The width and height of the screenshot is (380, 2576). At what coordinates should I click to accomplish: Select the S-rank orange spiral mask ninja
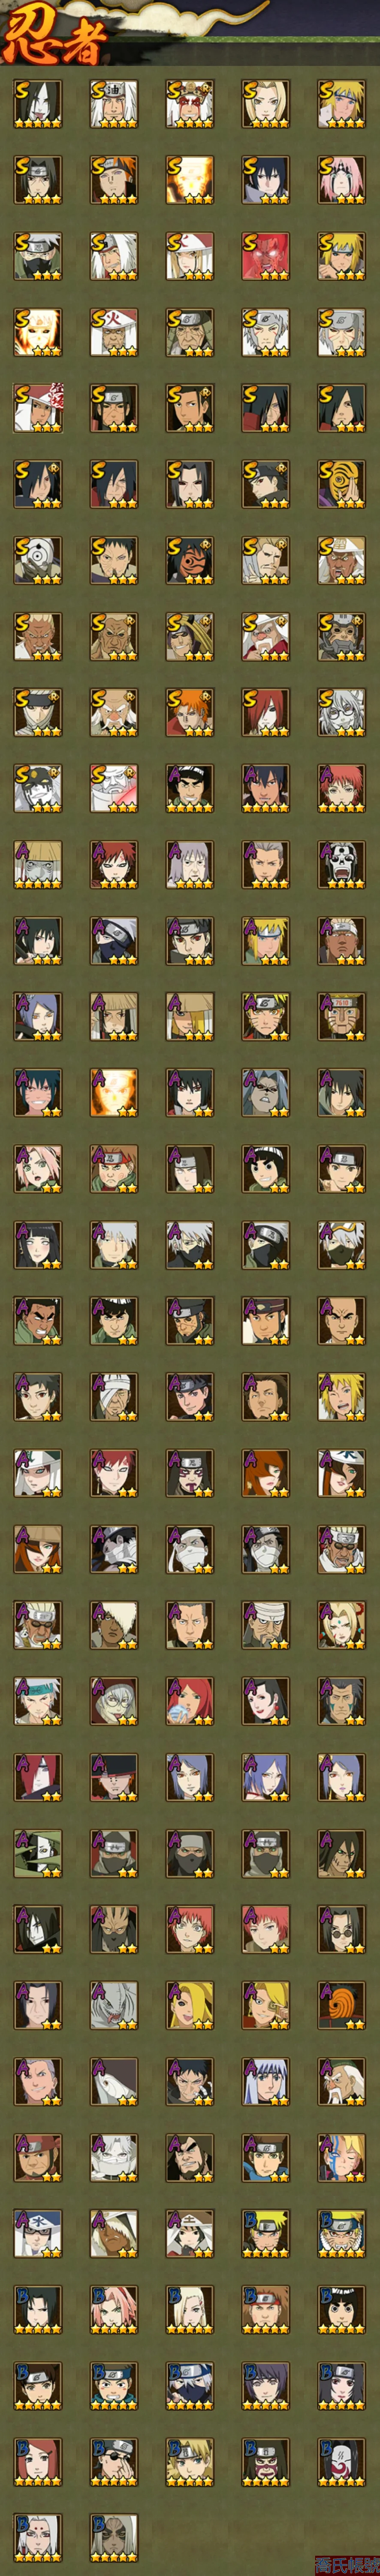[x=341, y=483]
